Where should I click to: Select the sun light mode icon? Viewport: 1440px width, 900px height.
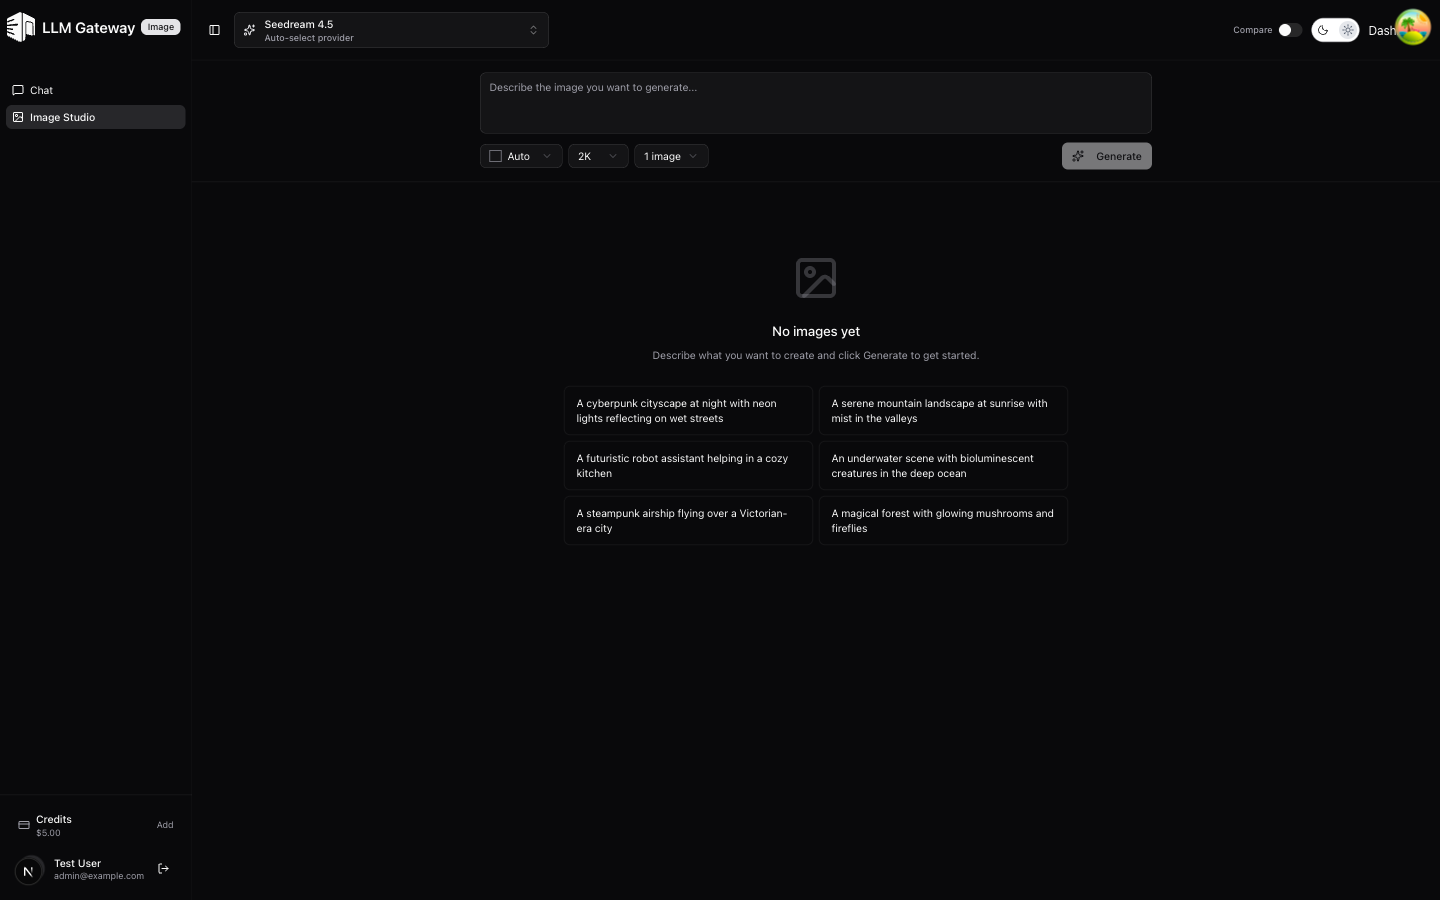[x=1347, y=30]
